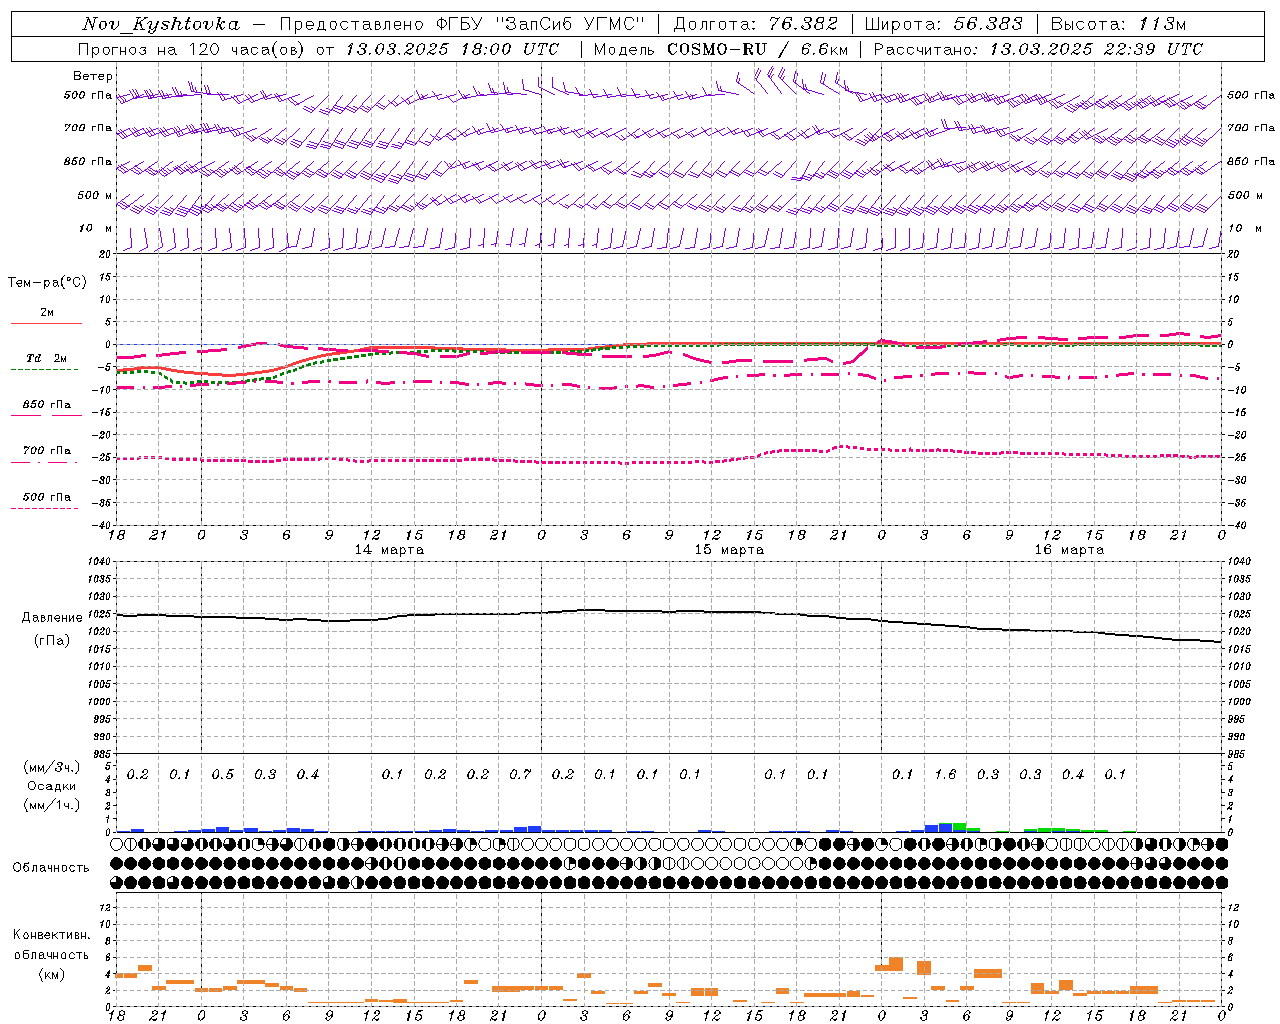Image resolution: width=1280 pixels, height=1024 pixels.
Task: Click the 'Облачность' cloud cover label
Action: click(51, 868)
